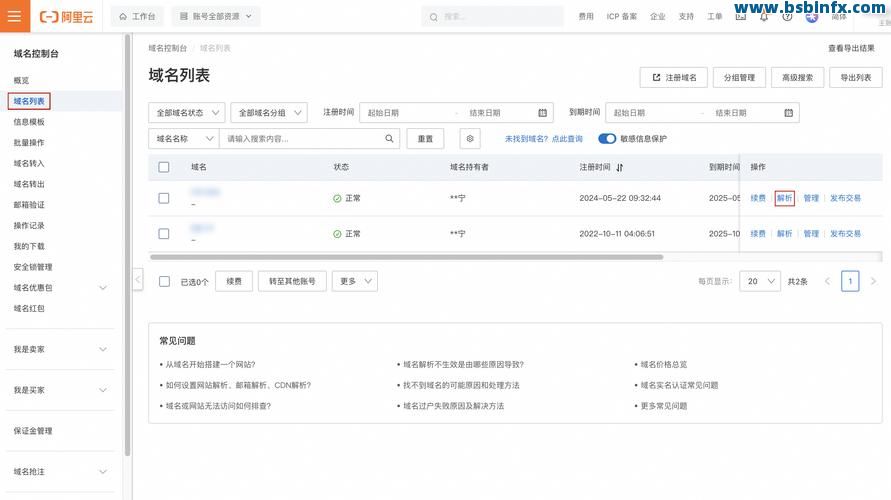Open 域名解析不生效 FAQ link
The width and height of the screenshot is (891, 500).
(463, 365)
